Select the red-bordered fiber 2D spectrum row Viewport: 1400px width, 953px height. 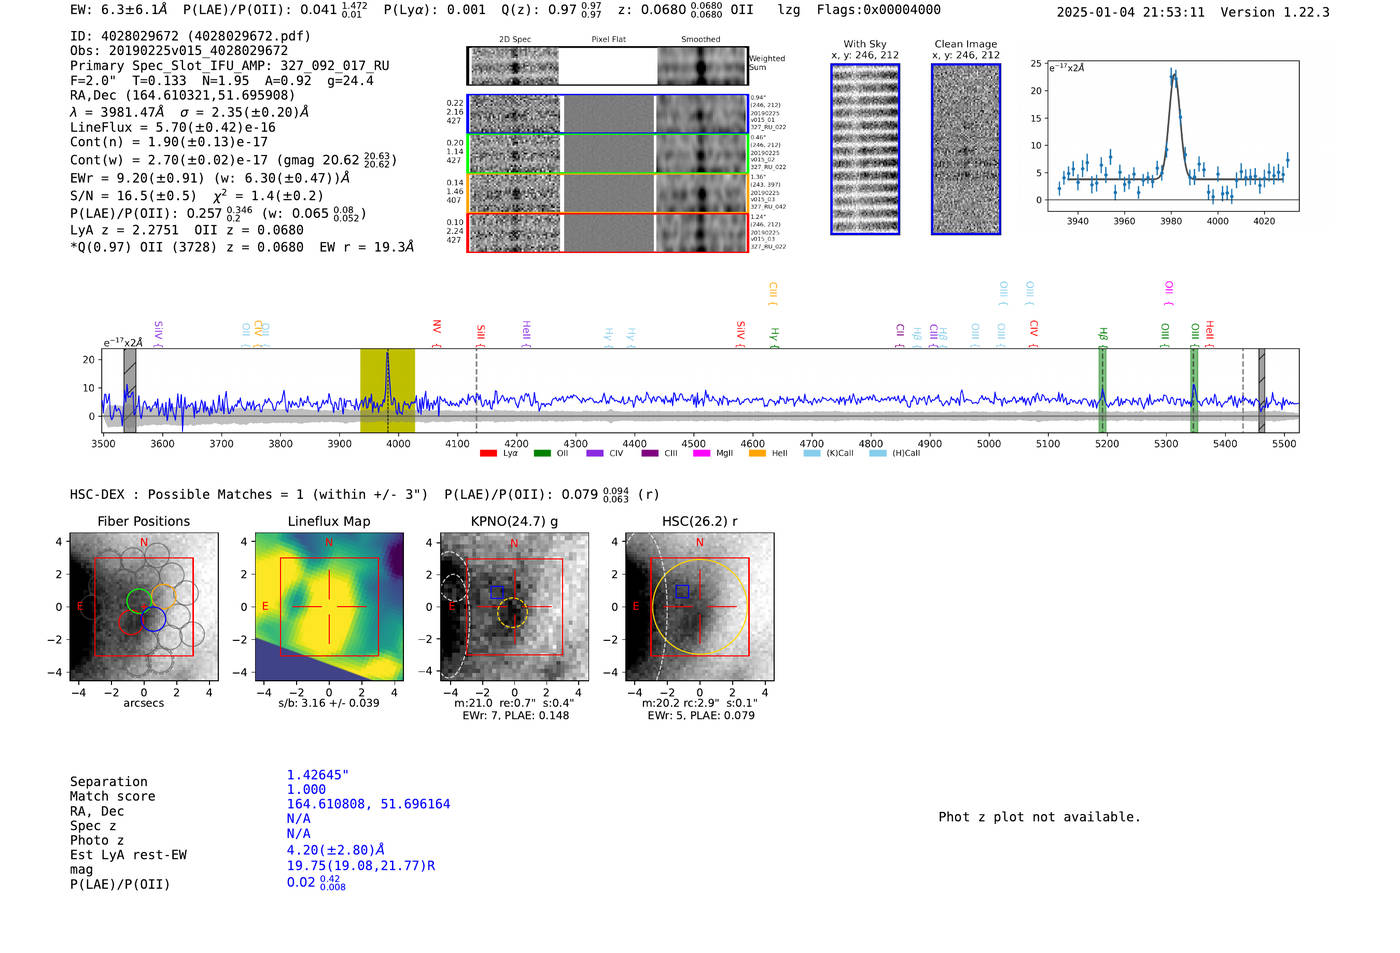(607, 233)
